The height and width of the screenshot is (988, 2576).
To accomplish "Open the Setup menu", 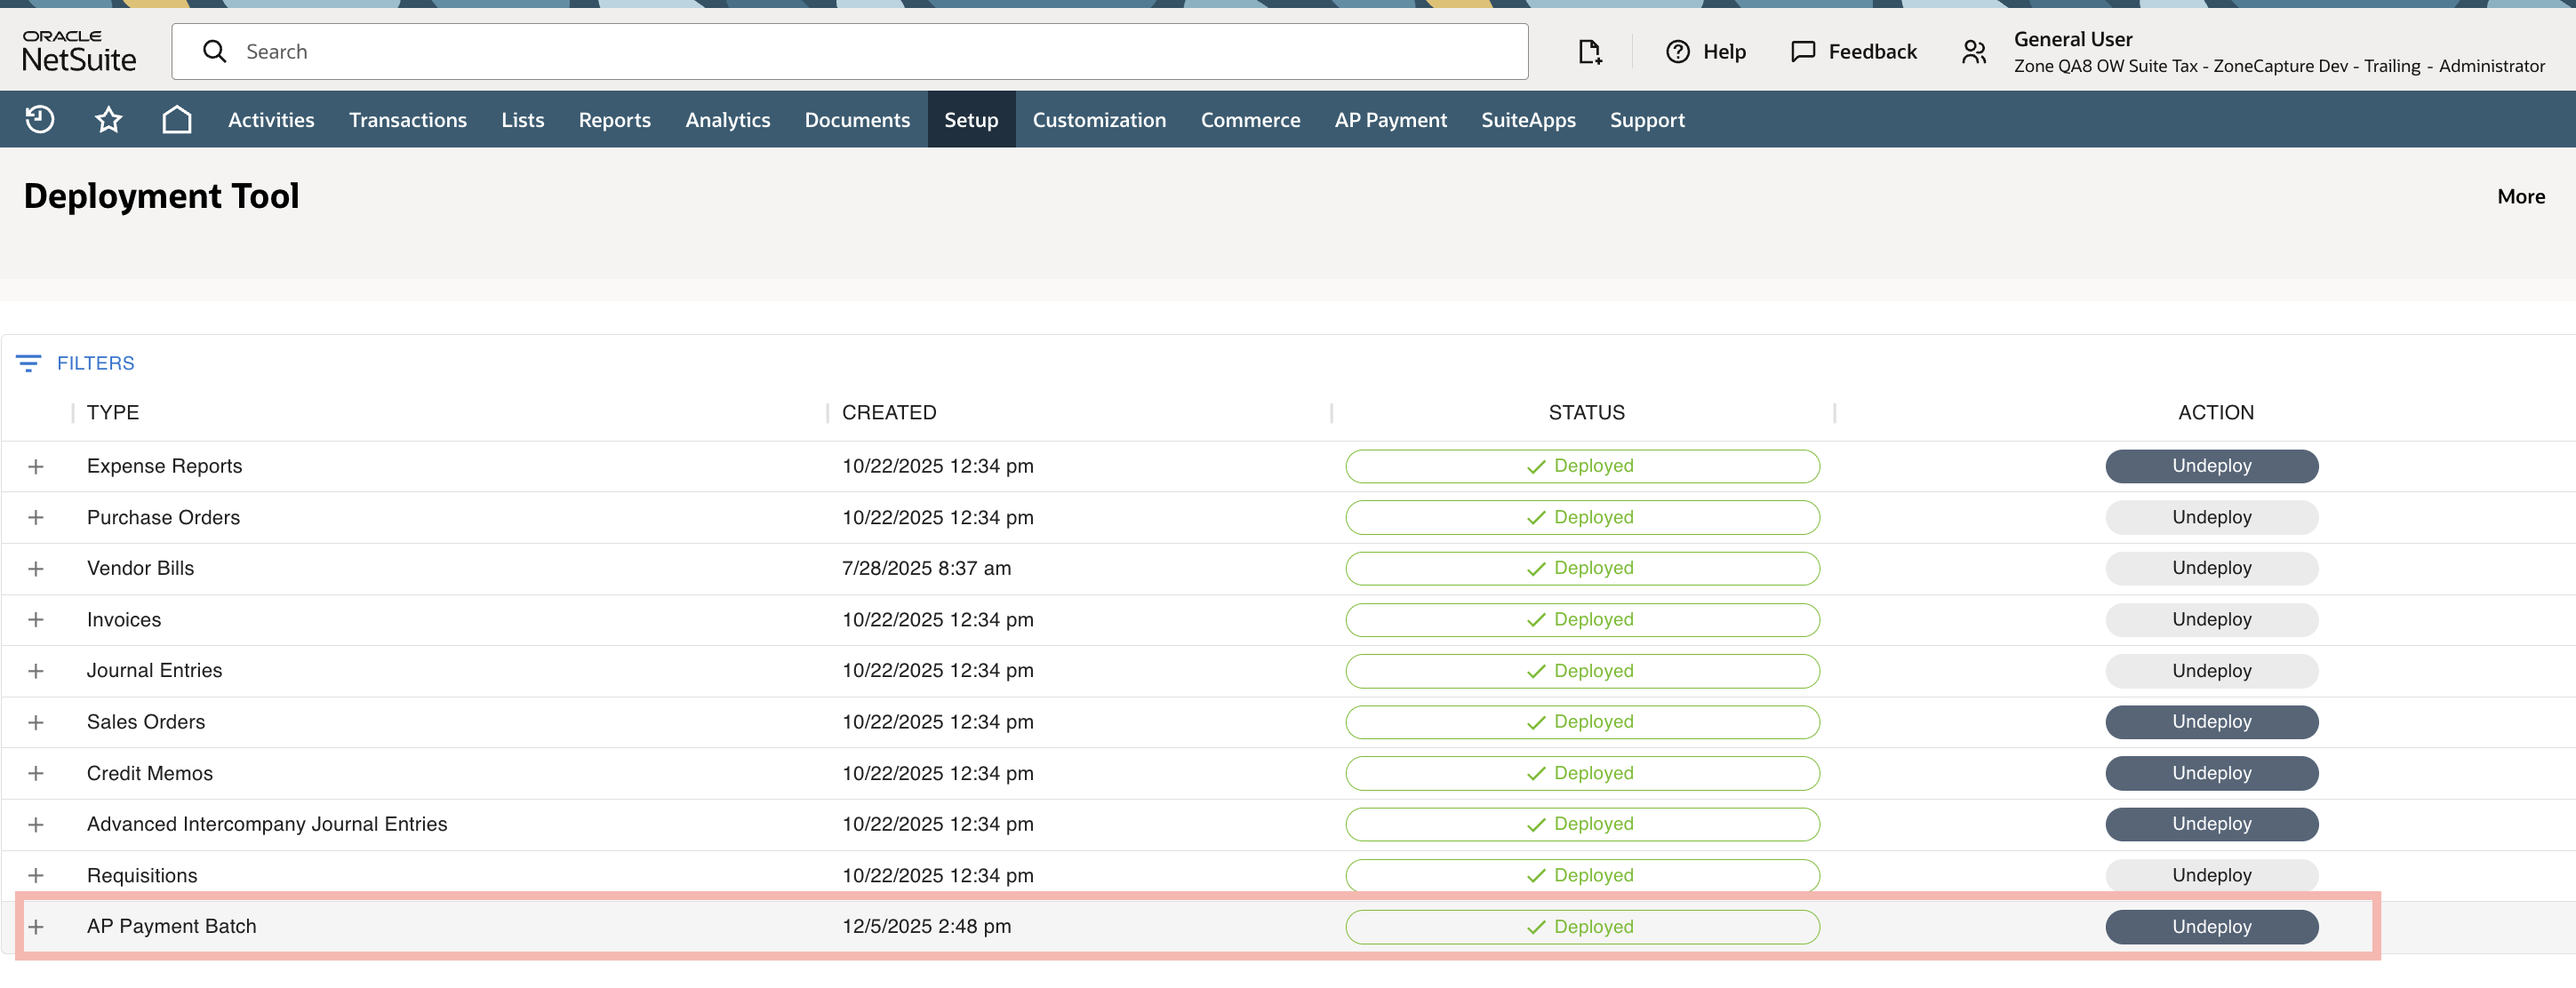I will click(971, 120).
